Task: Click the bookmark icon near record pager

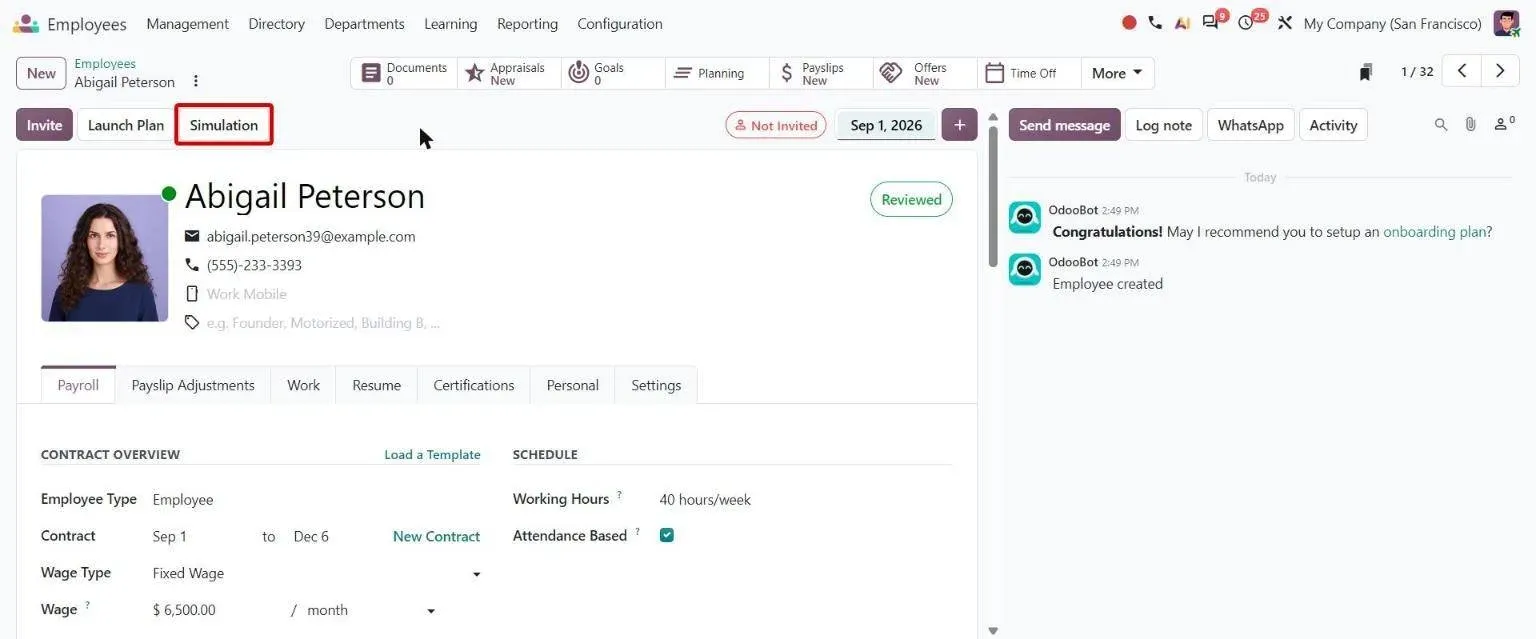Action: coord(1366,72)
